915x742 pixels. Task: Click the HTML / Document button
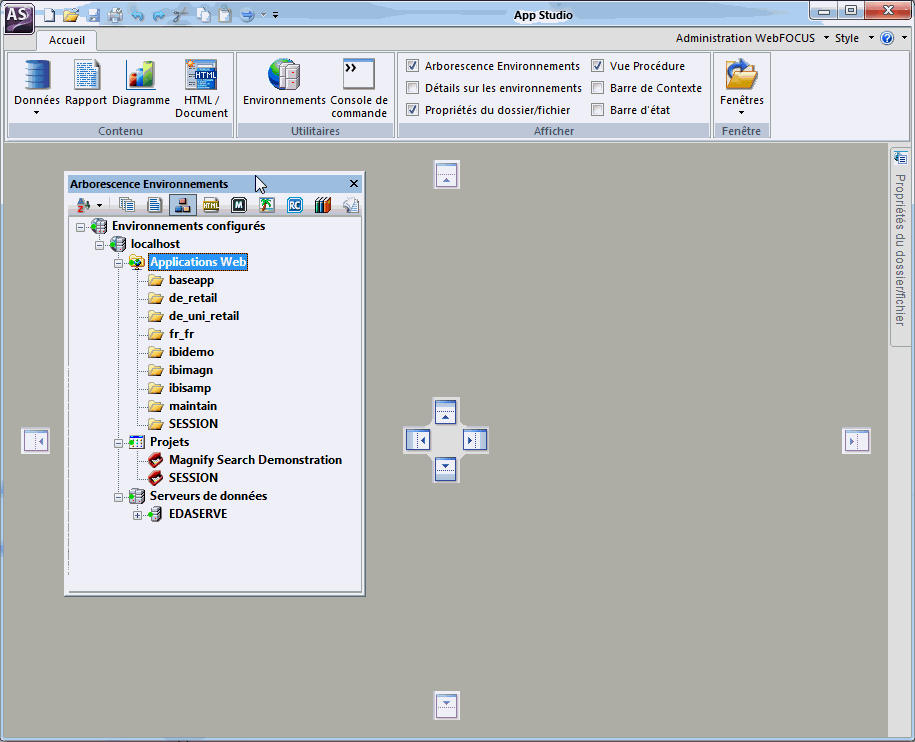click(201, 89)
